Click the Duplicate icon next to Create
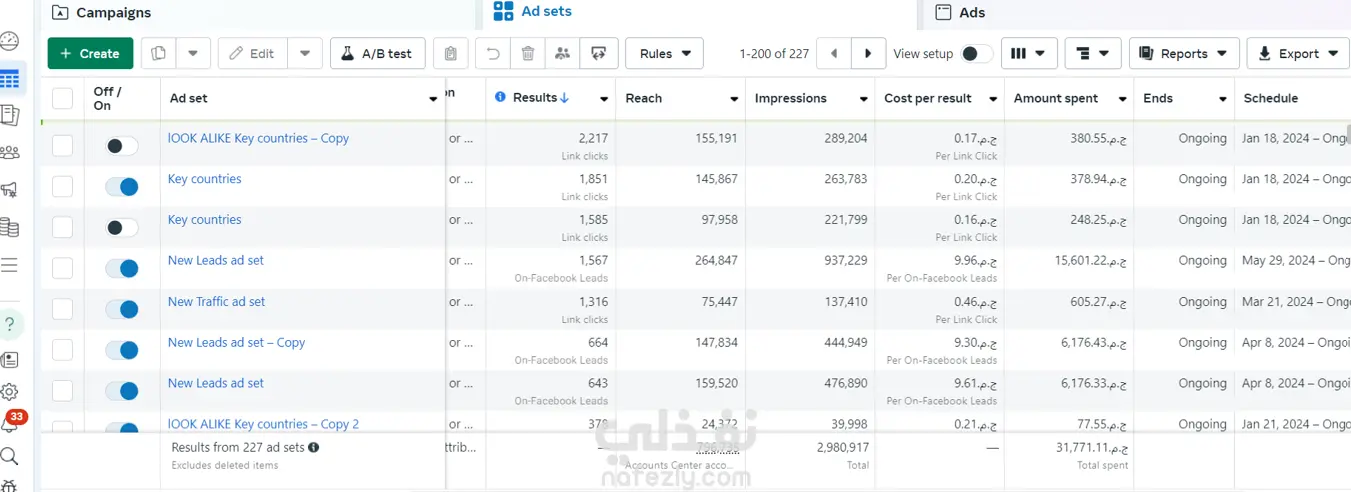Viewport: 1351px width, 492px height. [159, 54]
